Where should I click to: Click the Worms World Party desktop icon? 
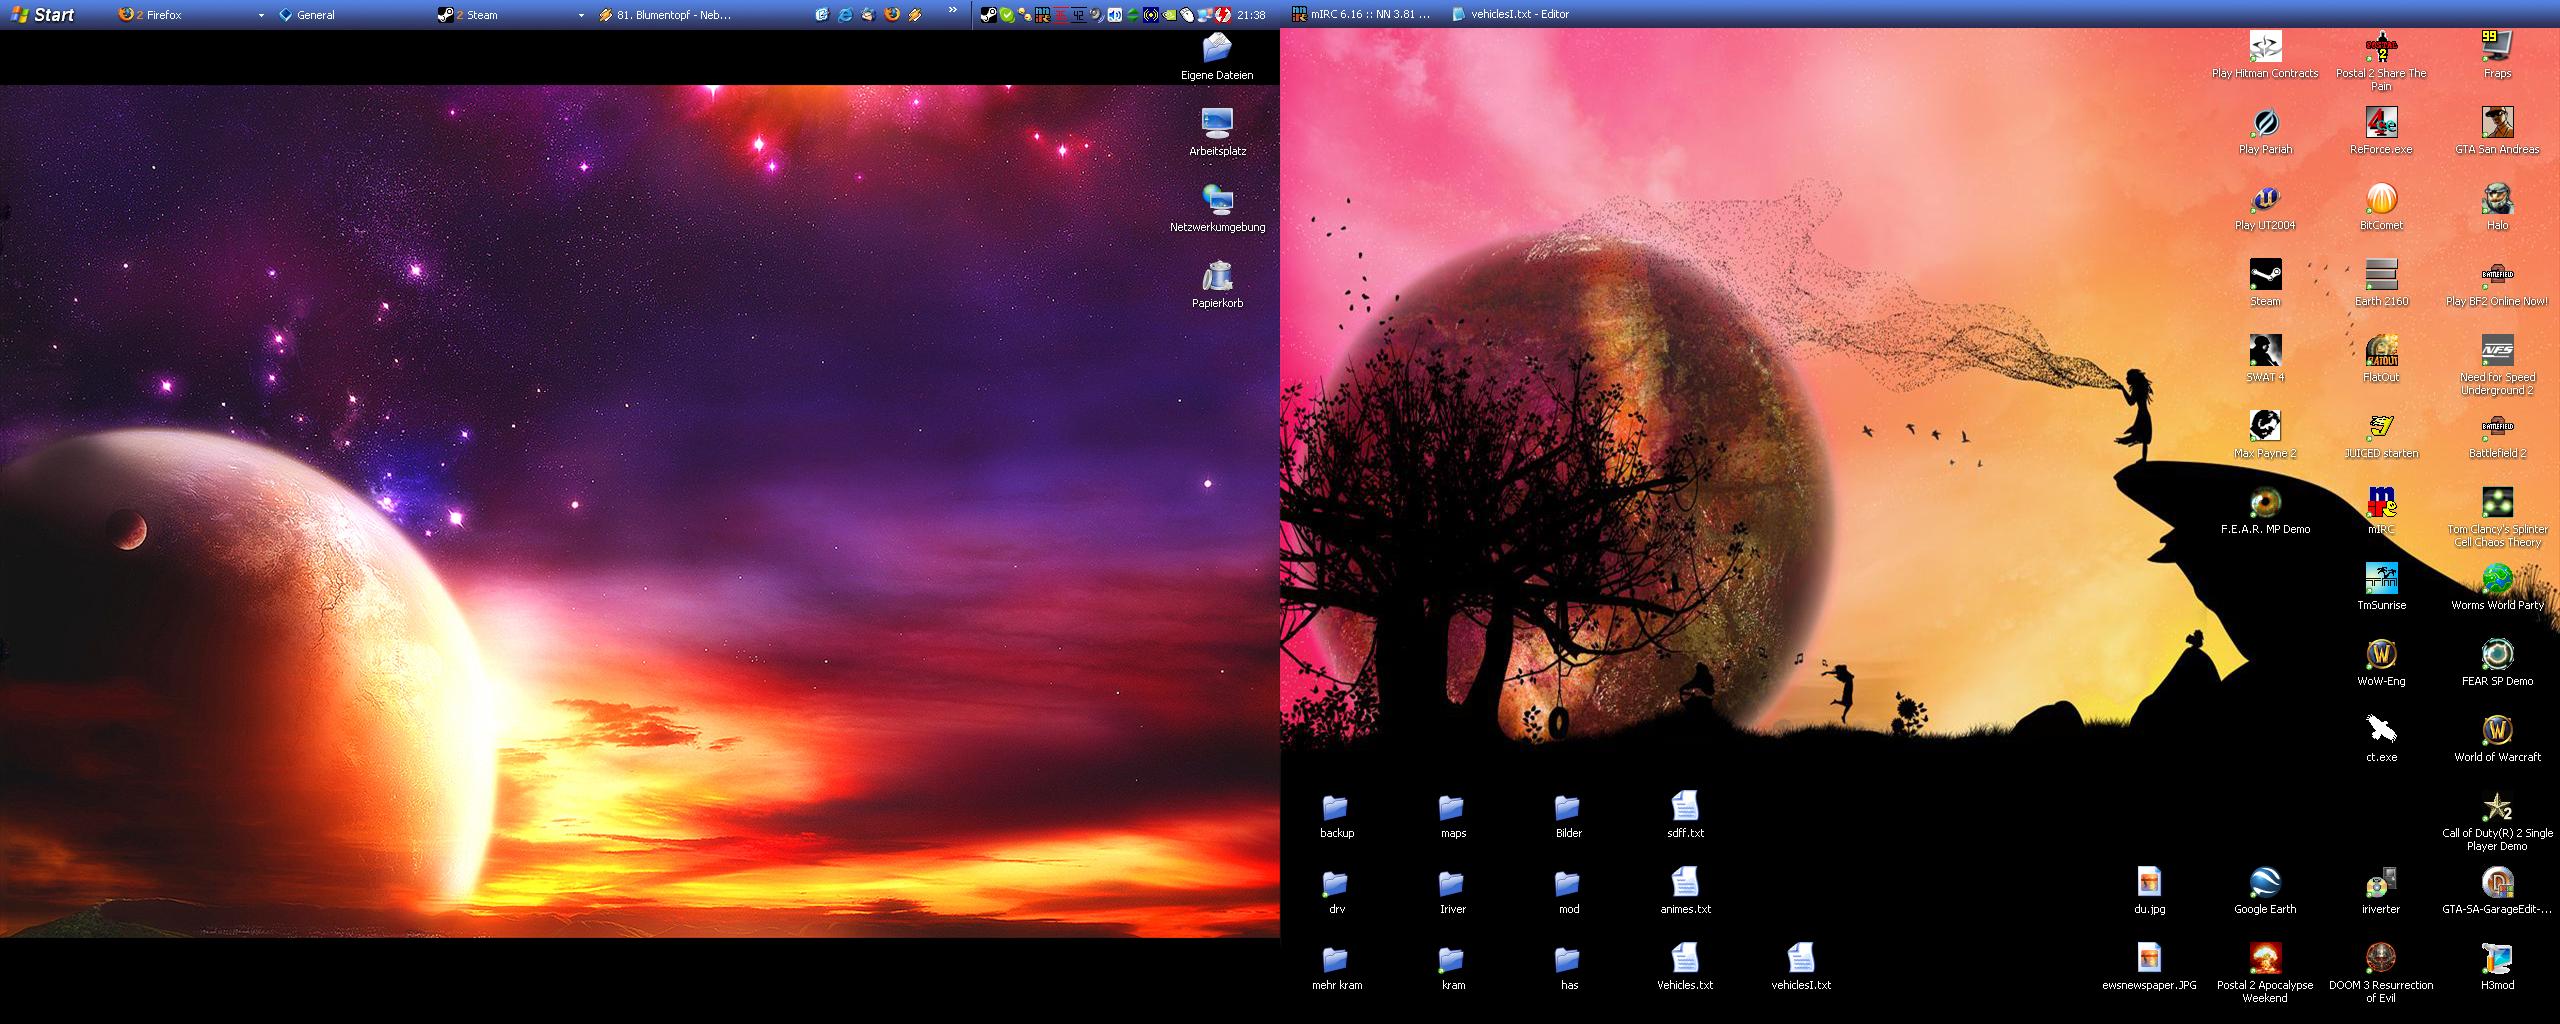click(2497, 580)
